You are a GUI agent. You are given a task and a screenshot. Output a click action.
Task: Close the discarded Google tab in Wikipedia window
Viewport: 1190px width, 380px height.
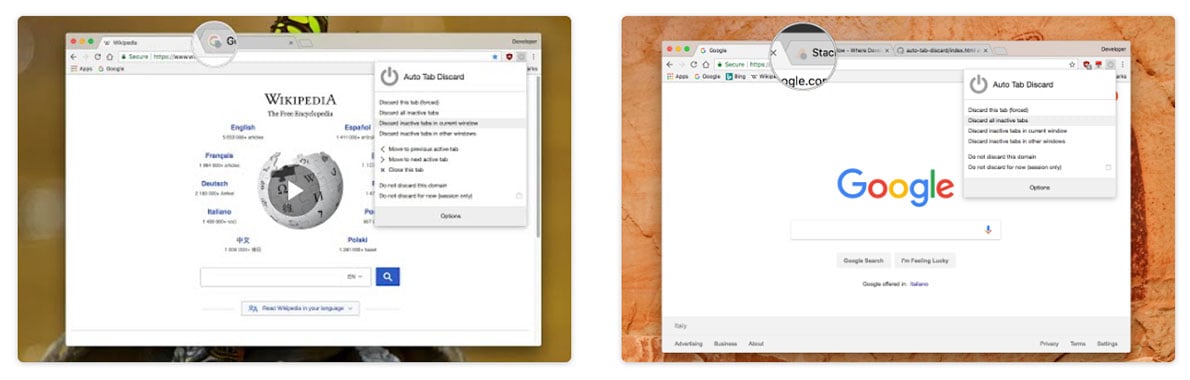pos(290,42)
